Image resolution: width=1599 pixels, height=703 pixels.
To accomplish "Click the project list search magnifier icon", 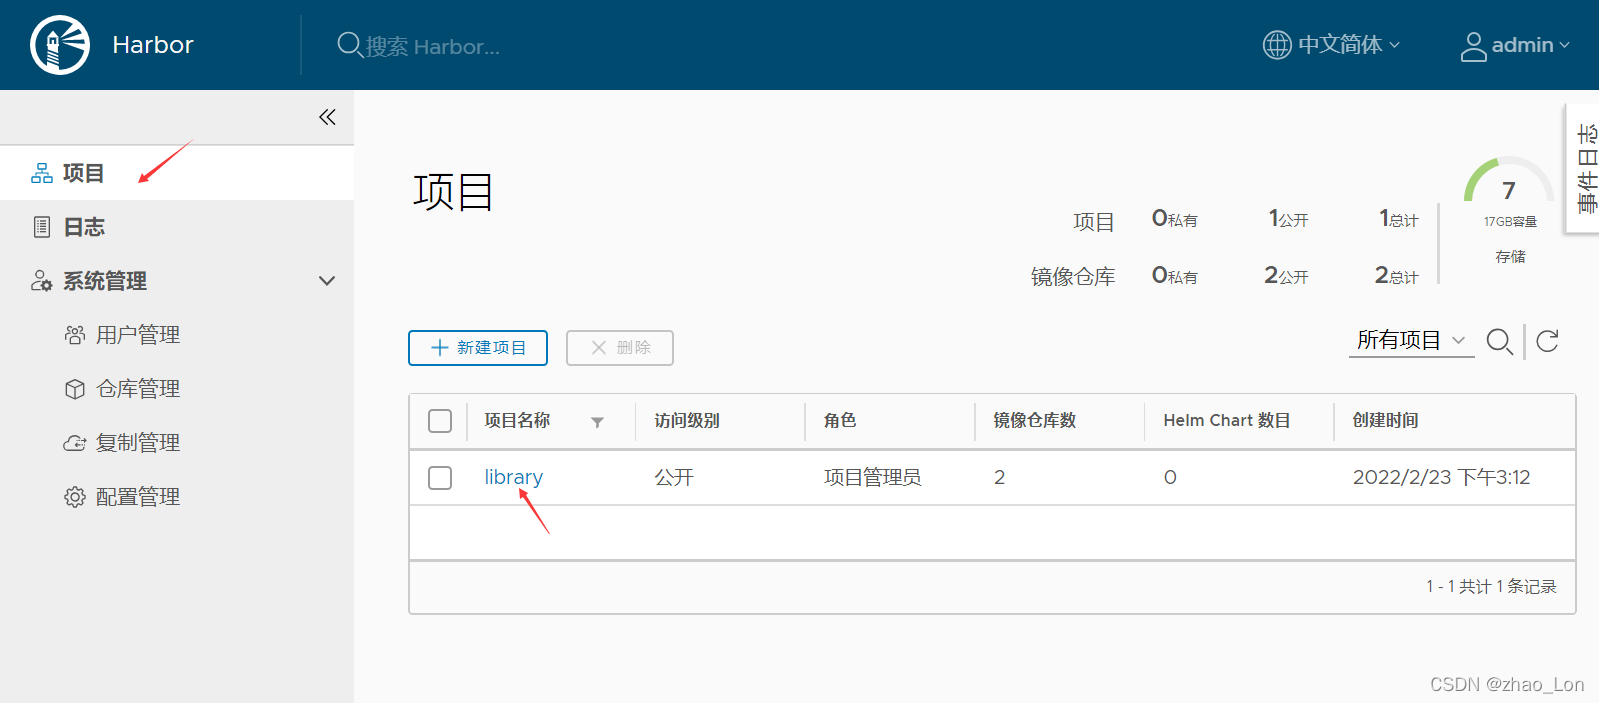I will point(1499,342).
